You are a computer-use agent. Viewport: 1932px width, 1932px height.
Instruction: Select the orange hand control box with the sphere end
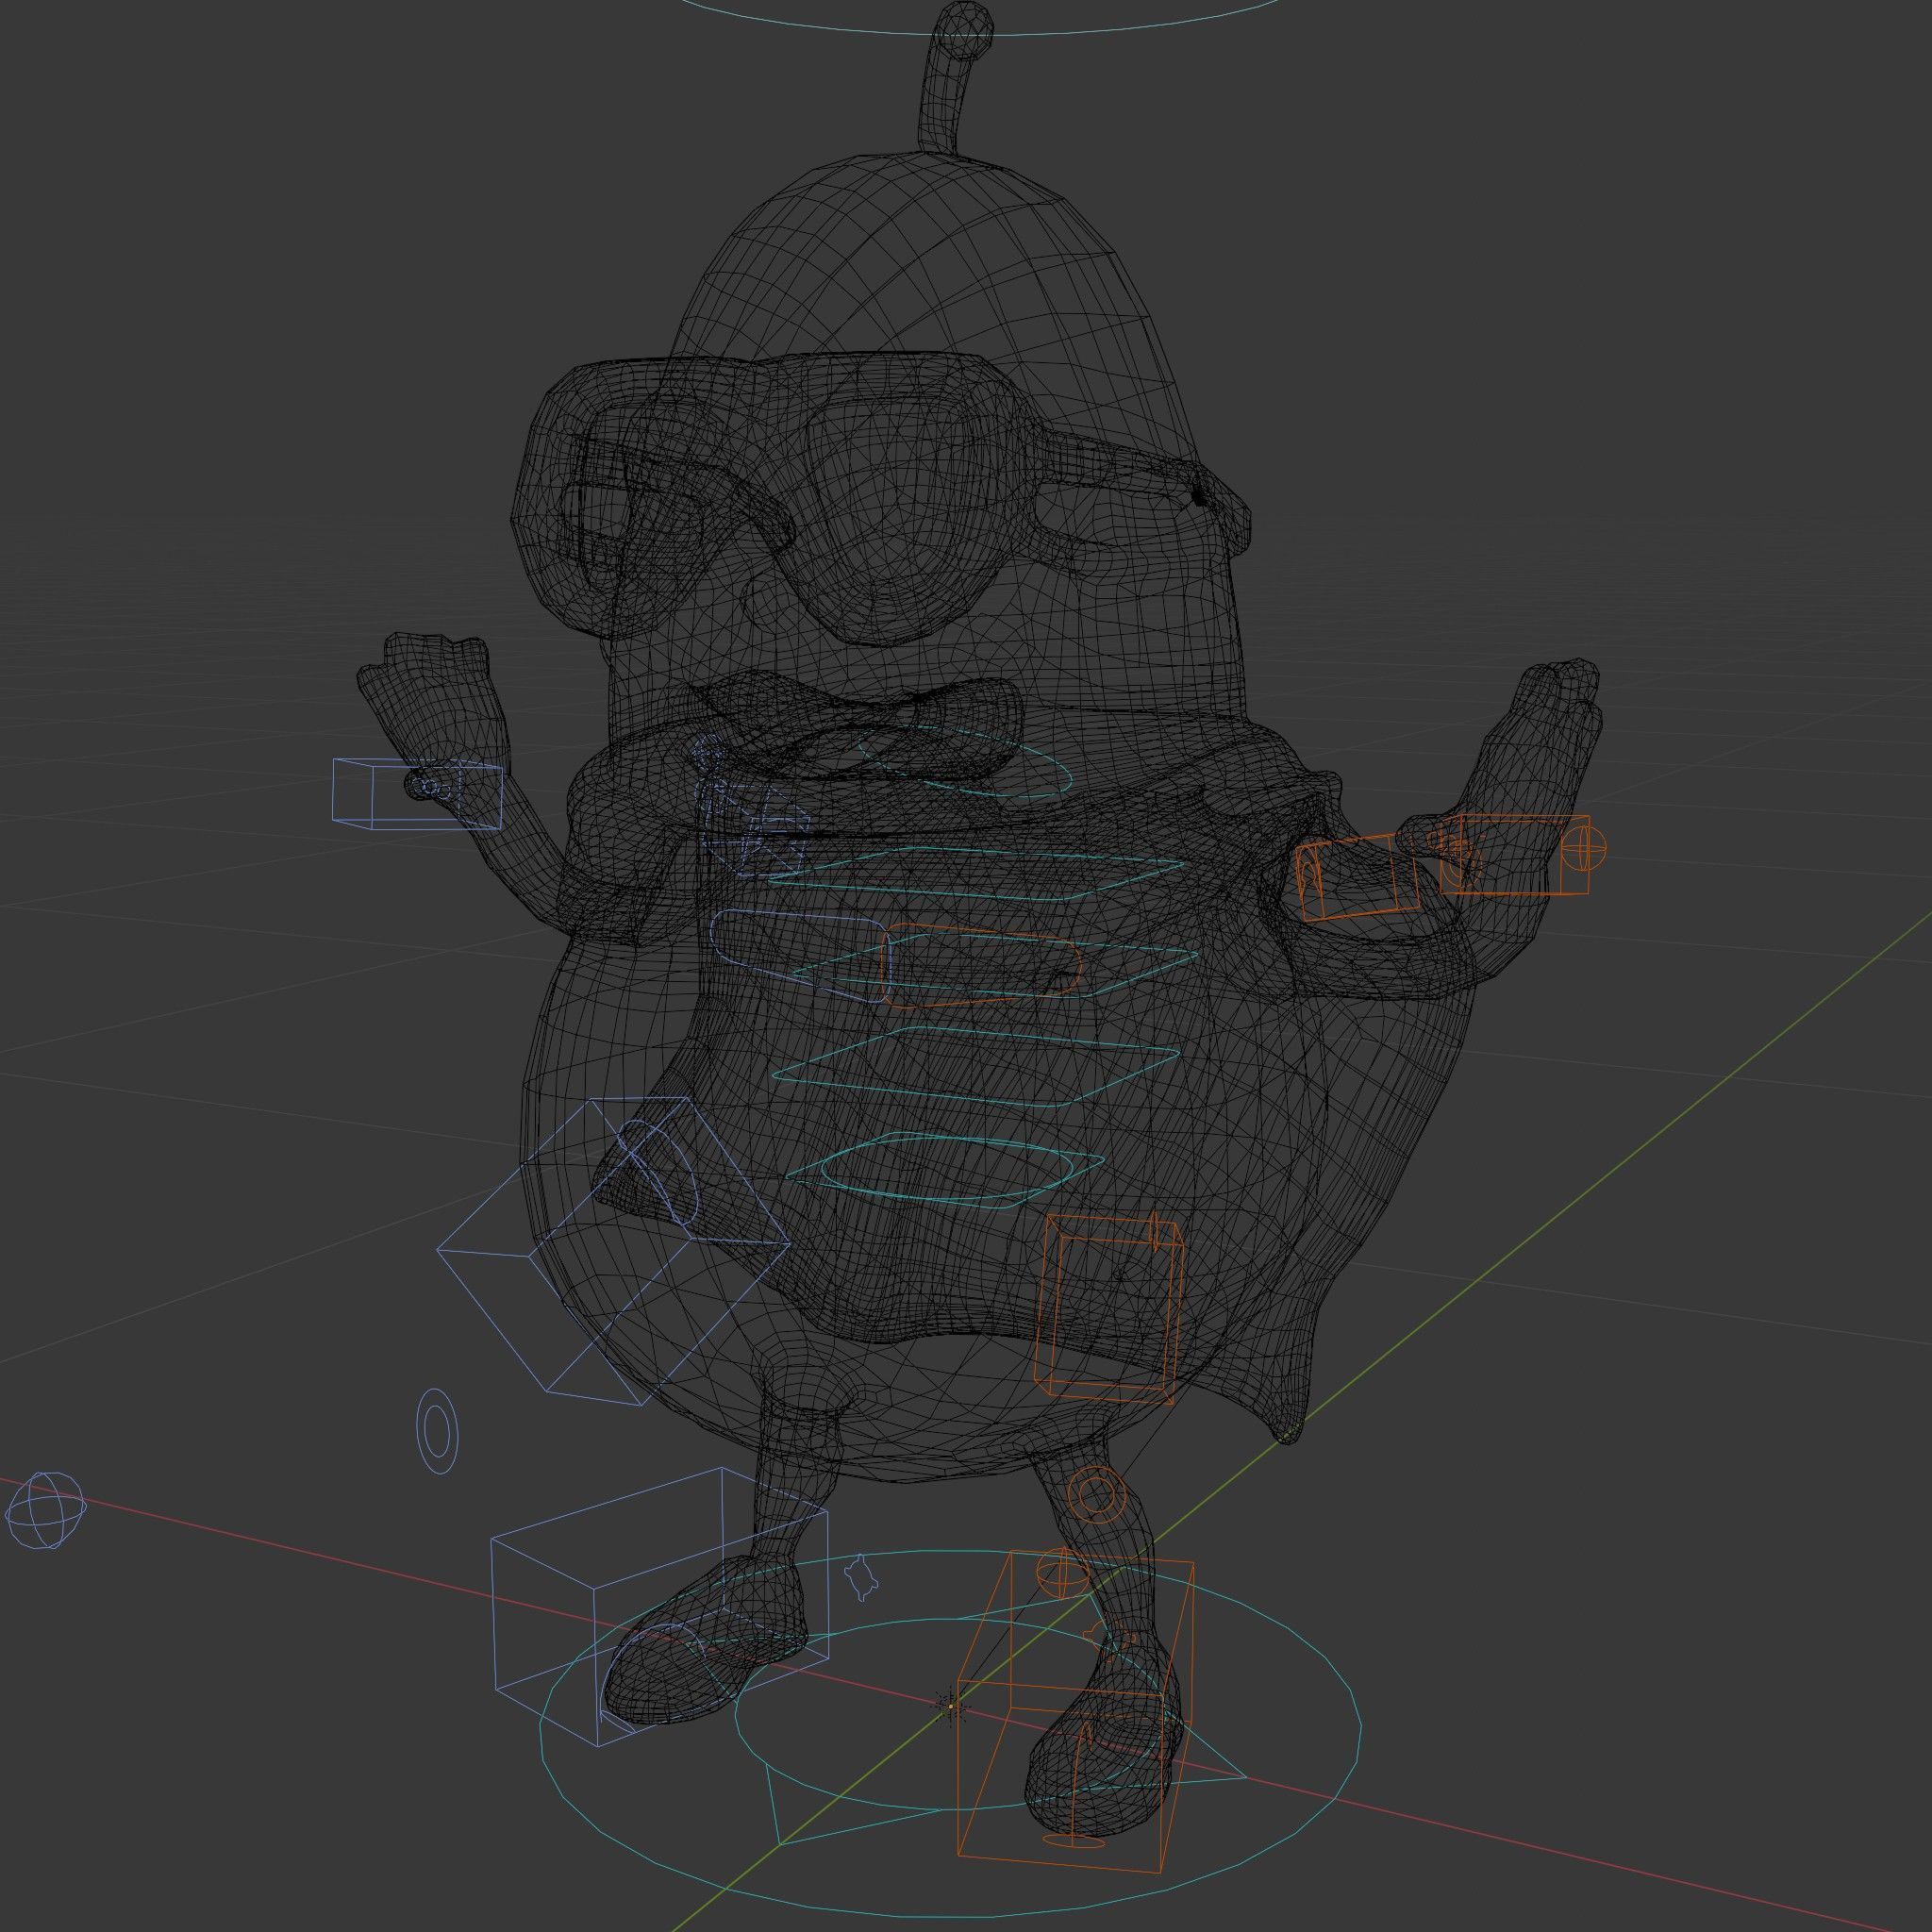(x=1523, y=855)
